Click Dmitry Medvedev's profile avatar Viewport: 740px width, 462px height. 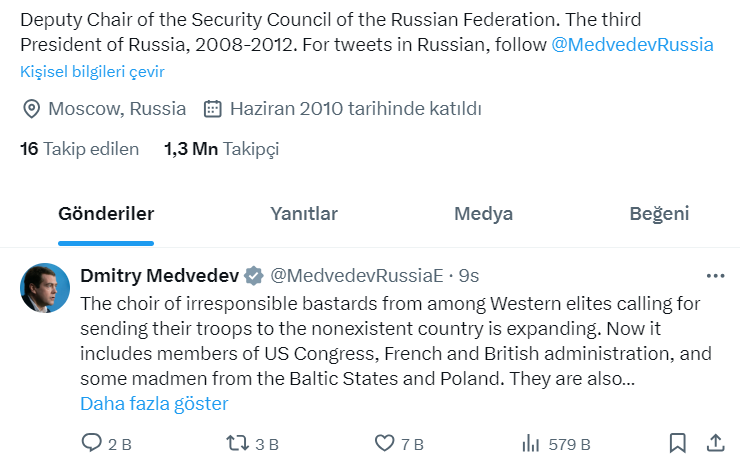coord(45,288)
